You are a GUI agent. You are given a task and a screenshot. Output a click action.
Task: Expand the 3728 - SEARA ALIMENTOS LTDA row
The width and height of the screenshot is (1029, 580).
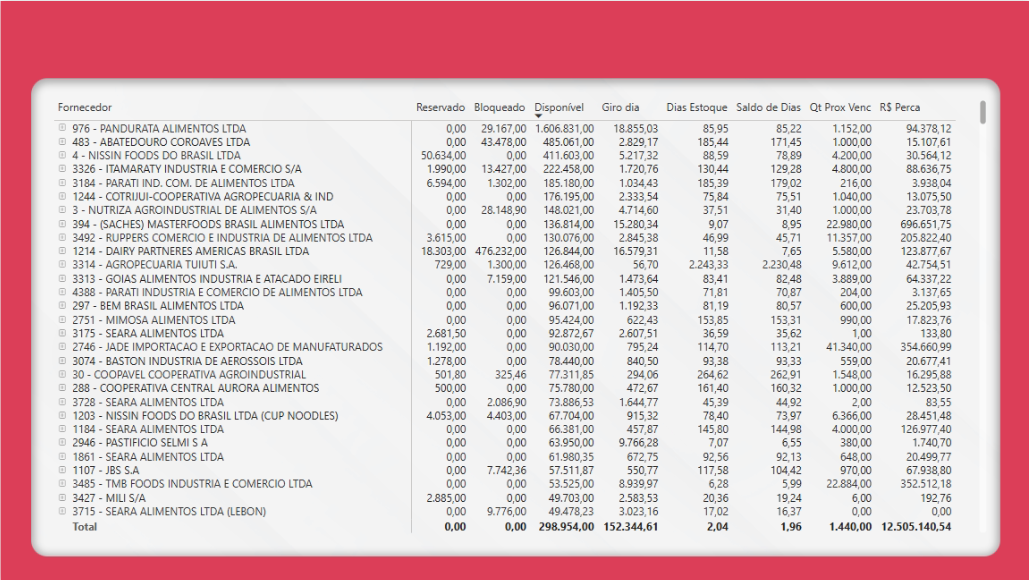coord(62,402)
